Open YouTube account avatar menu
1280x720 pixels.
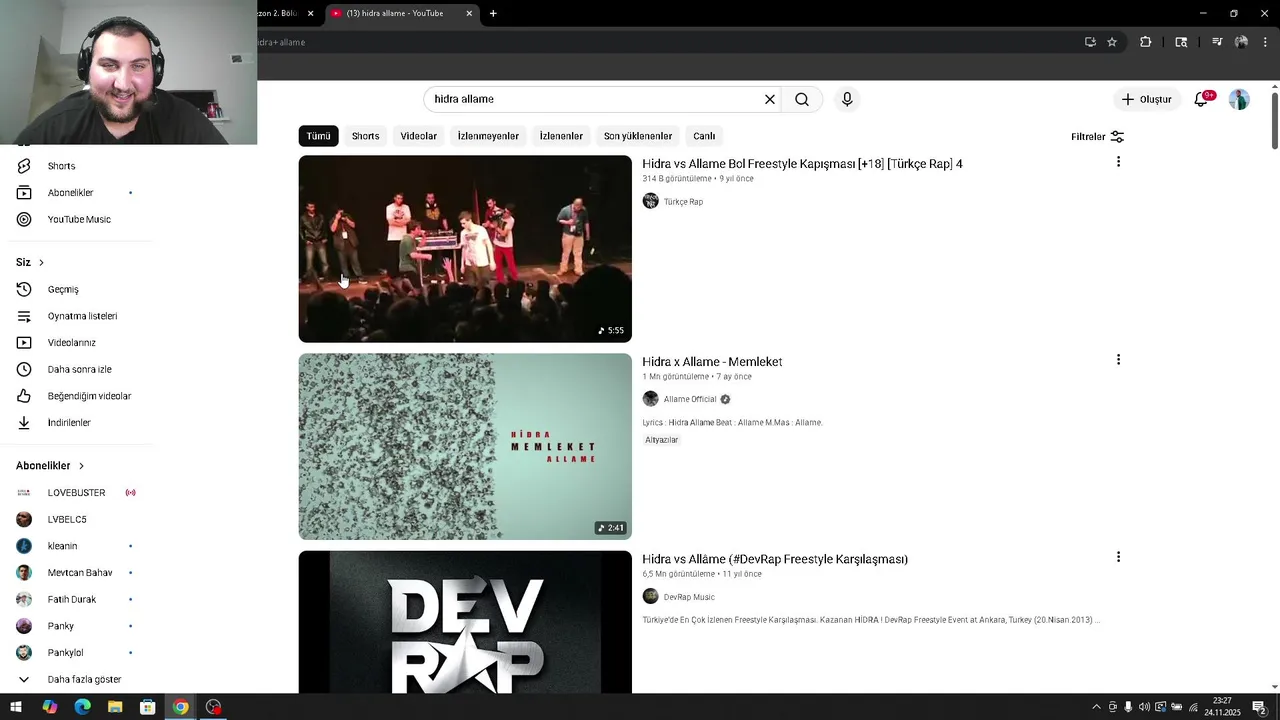click(x=1239, y=99)
